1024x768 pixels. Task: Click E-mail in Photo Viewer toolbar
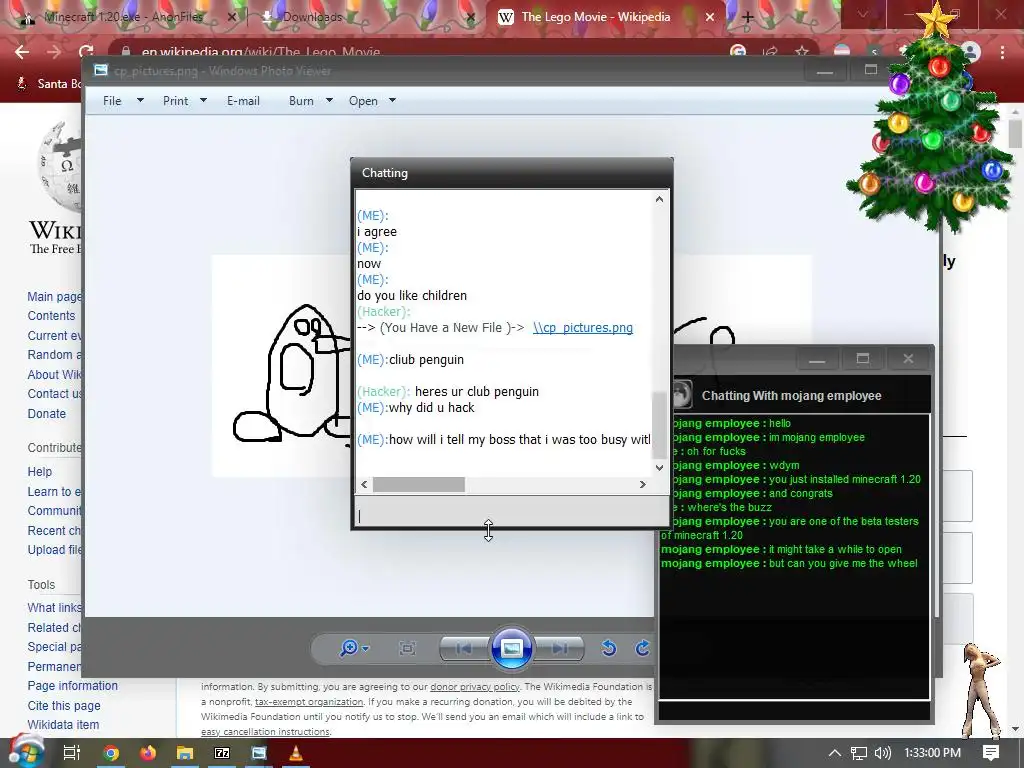(x=243, y=101)
